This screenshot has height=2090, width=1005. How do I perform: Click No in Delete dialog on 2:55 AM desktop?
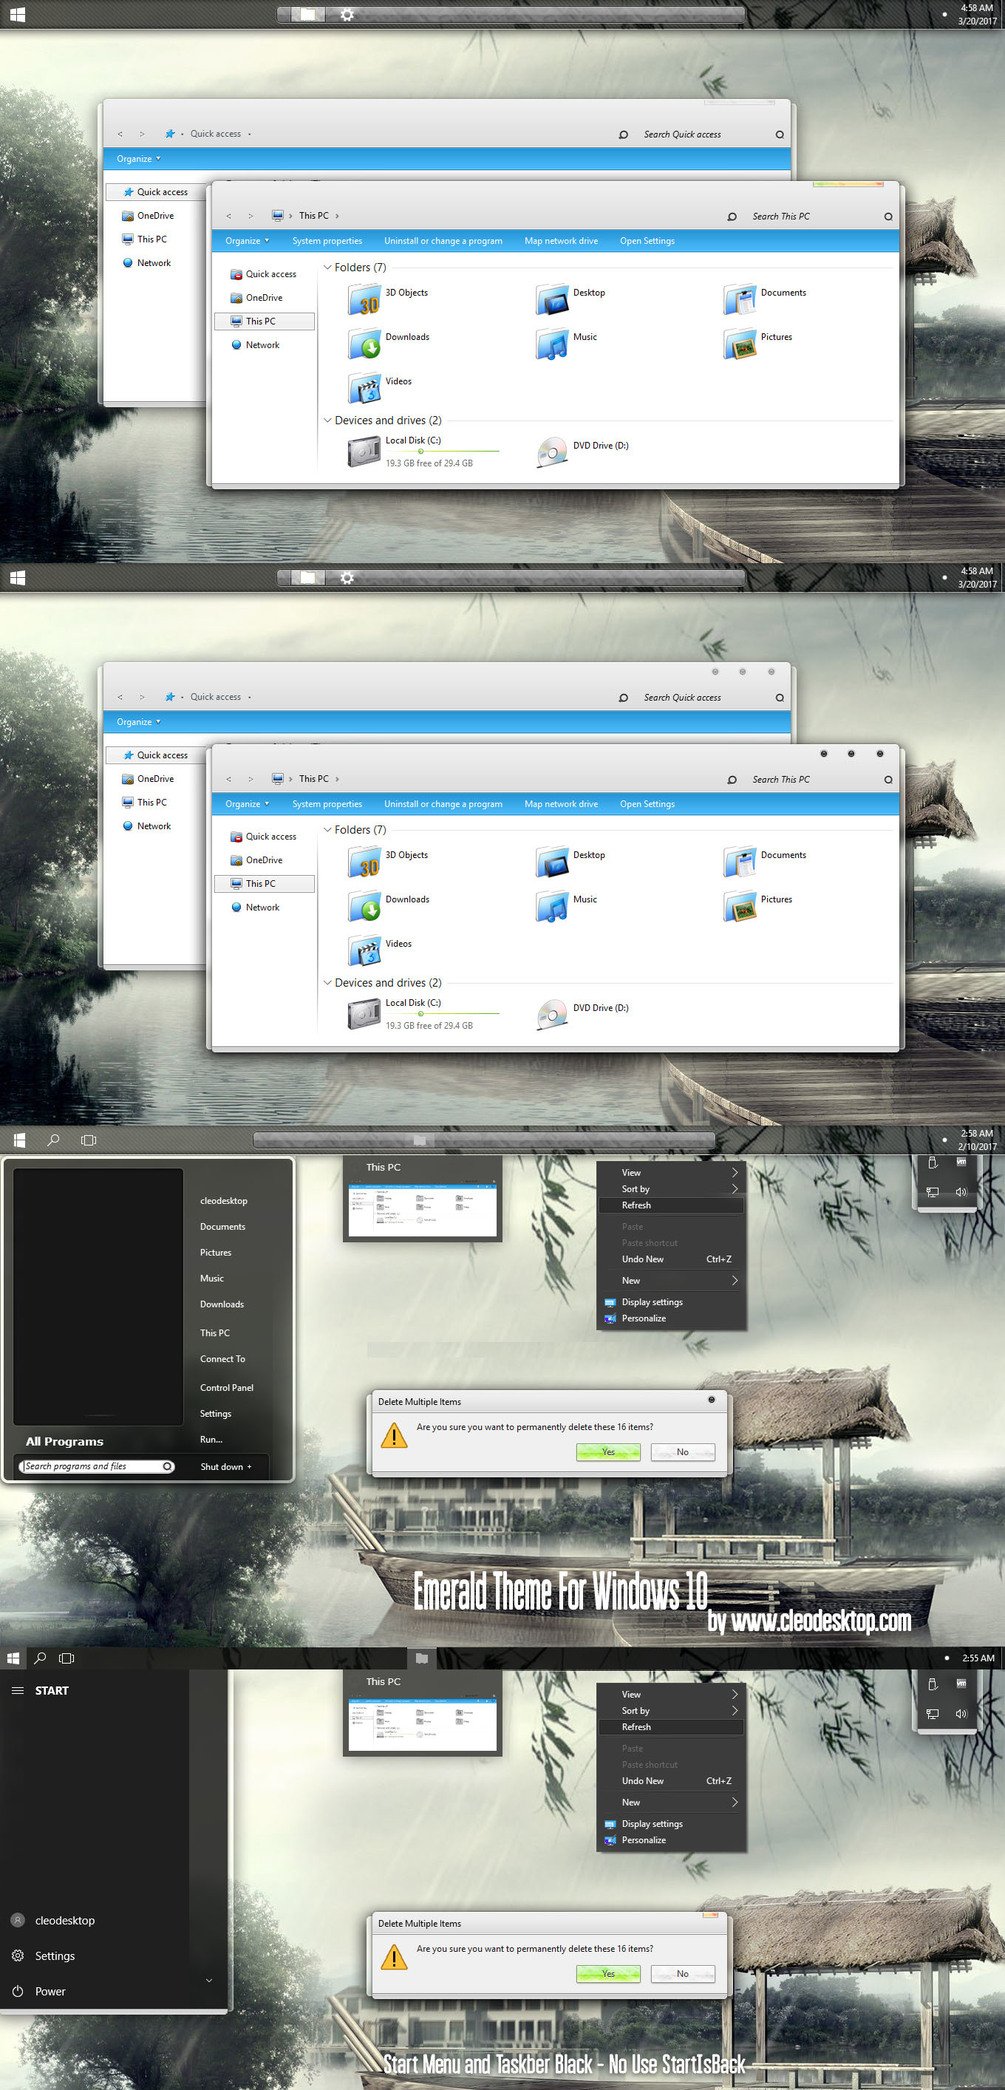click(683, 1974)
